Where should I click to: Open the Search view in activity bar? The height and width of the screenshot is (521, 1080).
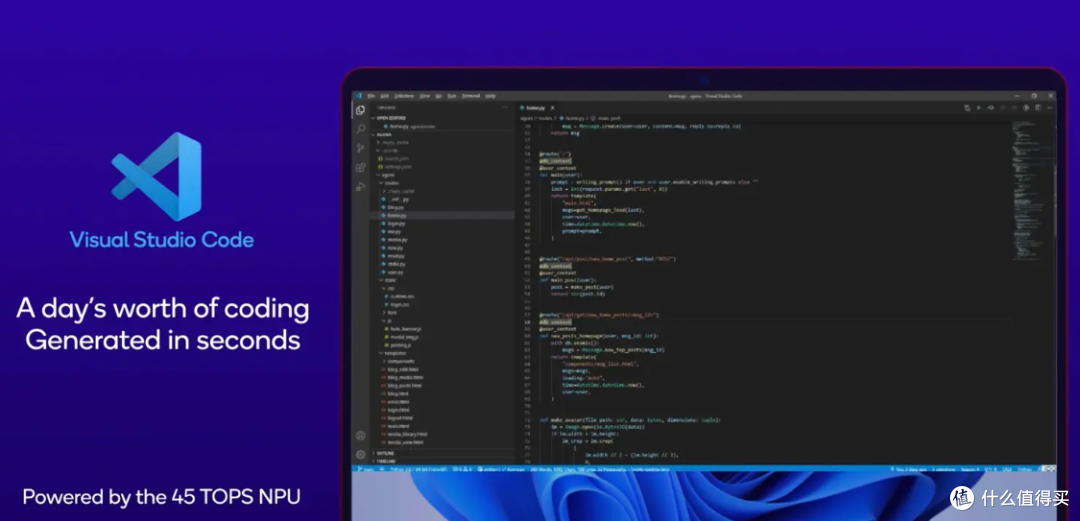[360, 129]
